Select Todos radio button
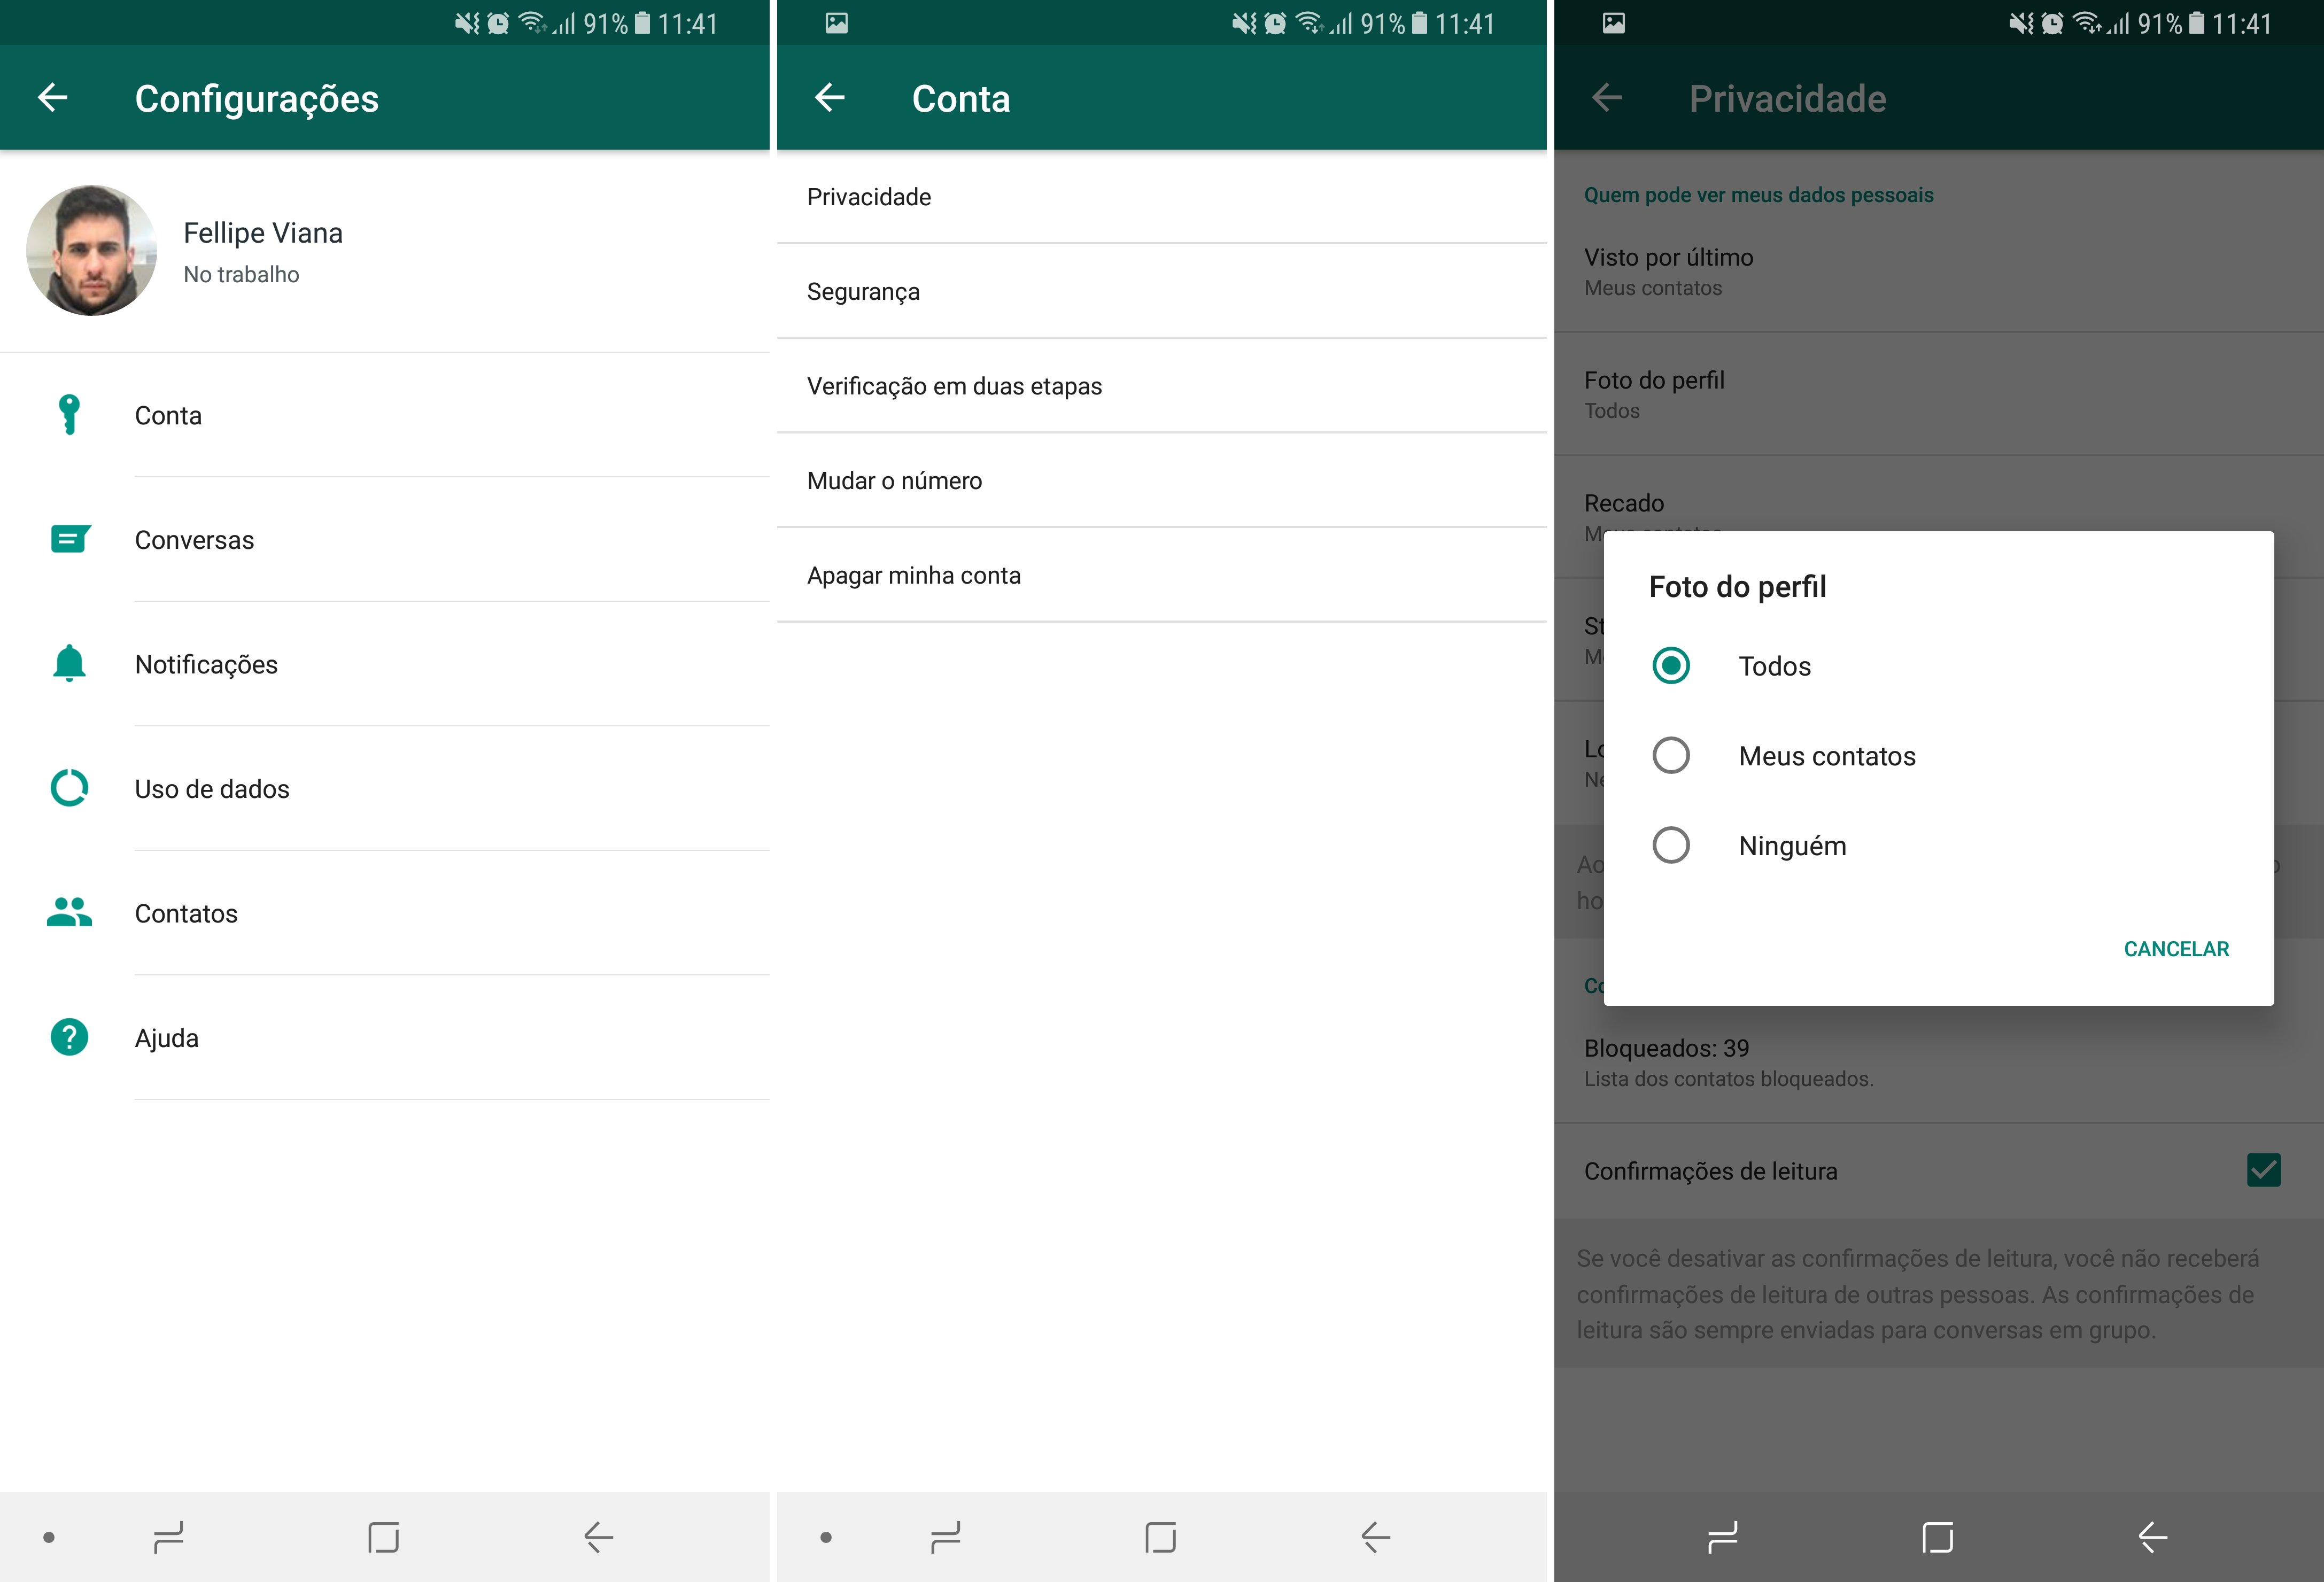Screen dimensions: 2324x1582 coord(1671,665)
